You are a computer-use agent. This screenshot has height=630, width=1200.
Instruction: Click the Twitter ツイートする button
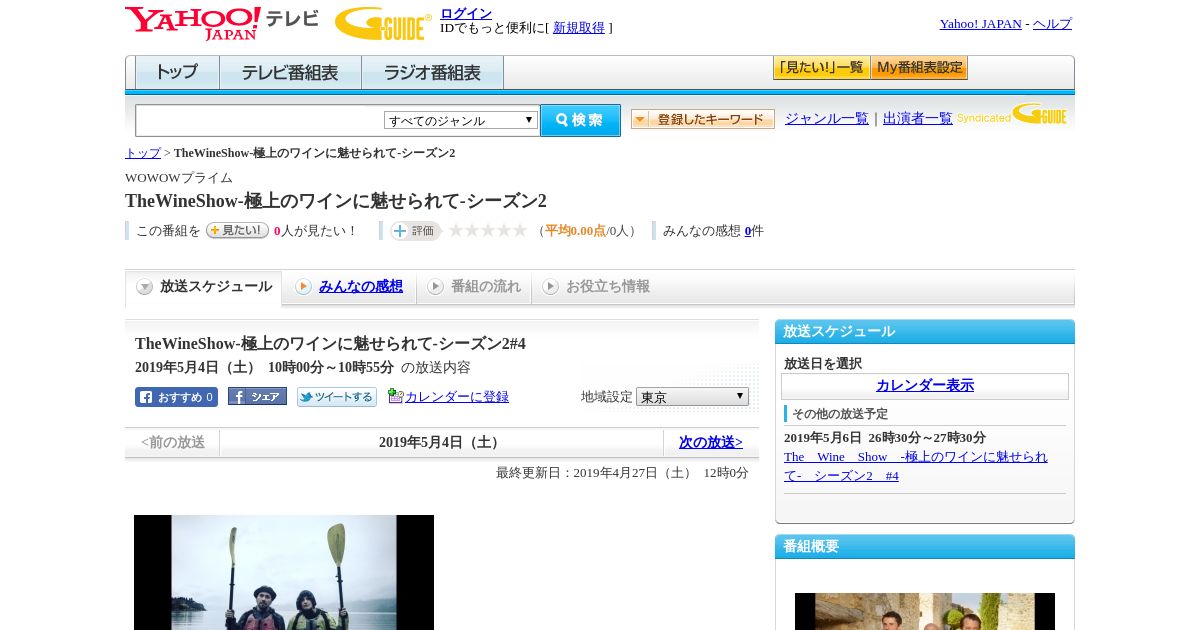(x=337, y=397)
